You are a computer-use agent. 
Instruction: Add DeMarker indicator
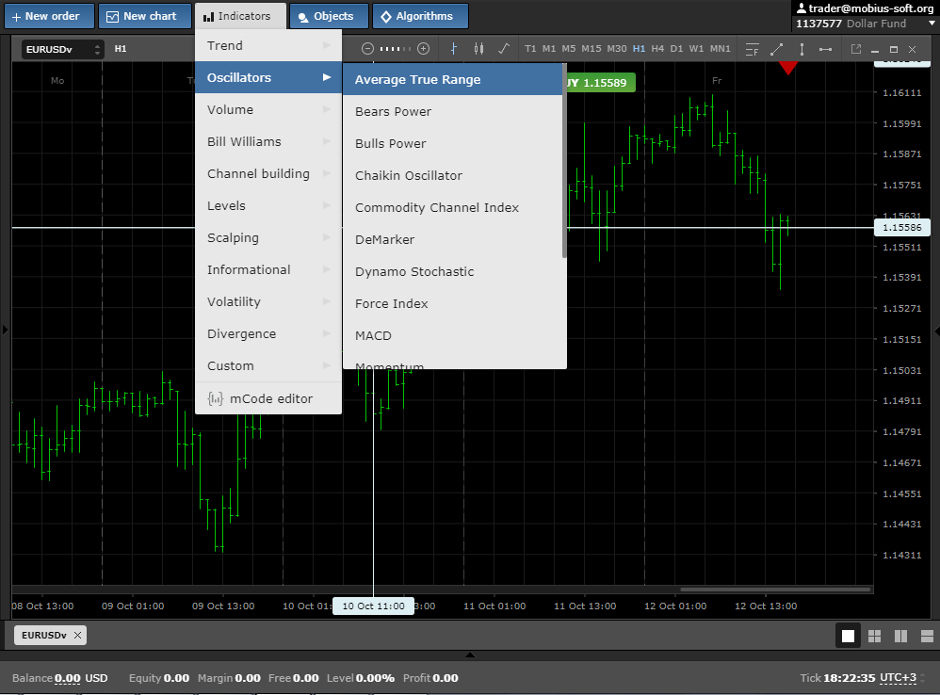[x=453, y=239]
